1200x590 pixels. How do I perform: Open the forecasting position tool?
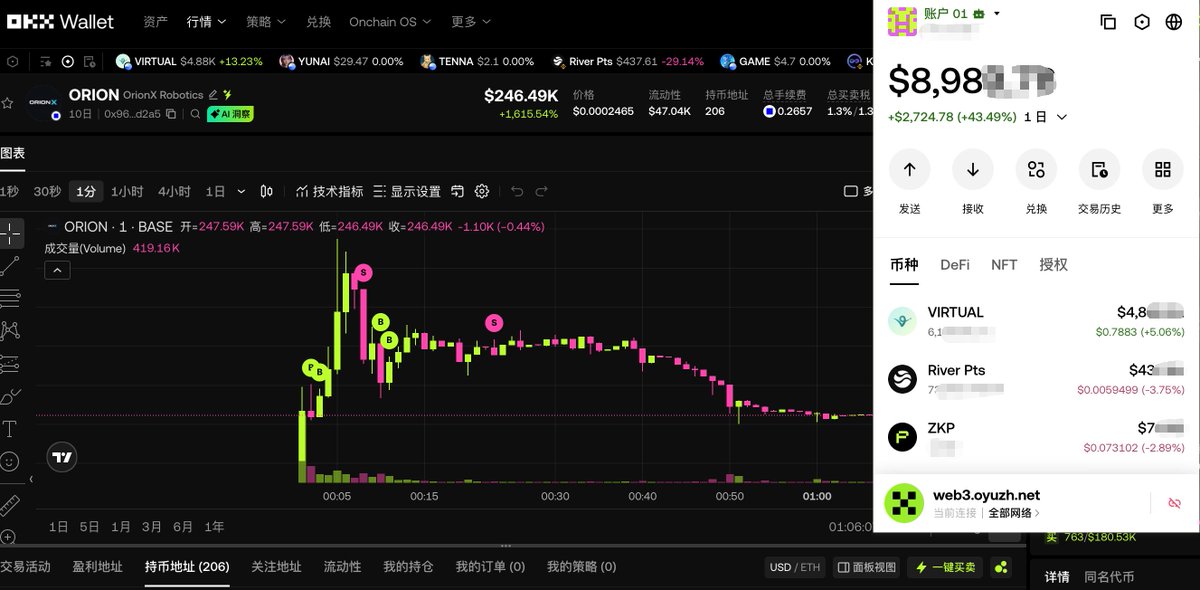coord(11,363)
